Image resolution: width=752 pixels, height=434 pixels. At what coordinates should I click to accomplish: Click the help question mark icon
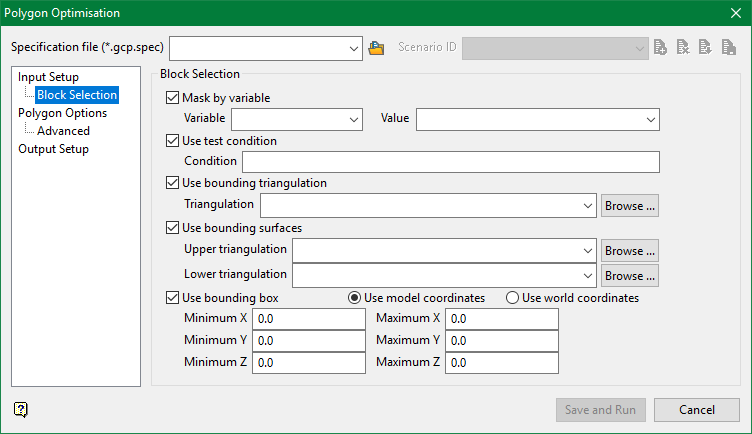pos(21,409)
